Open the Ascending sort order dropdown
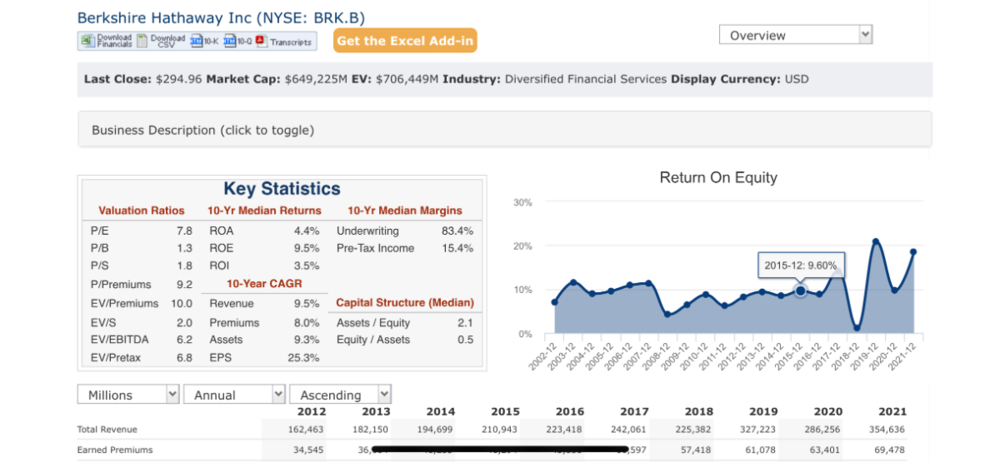This screenshot has width=1000, height=462. coord(341,394)
